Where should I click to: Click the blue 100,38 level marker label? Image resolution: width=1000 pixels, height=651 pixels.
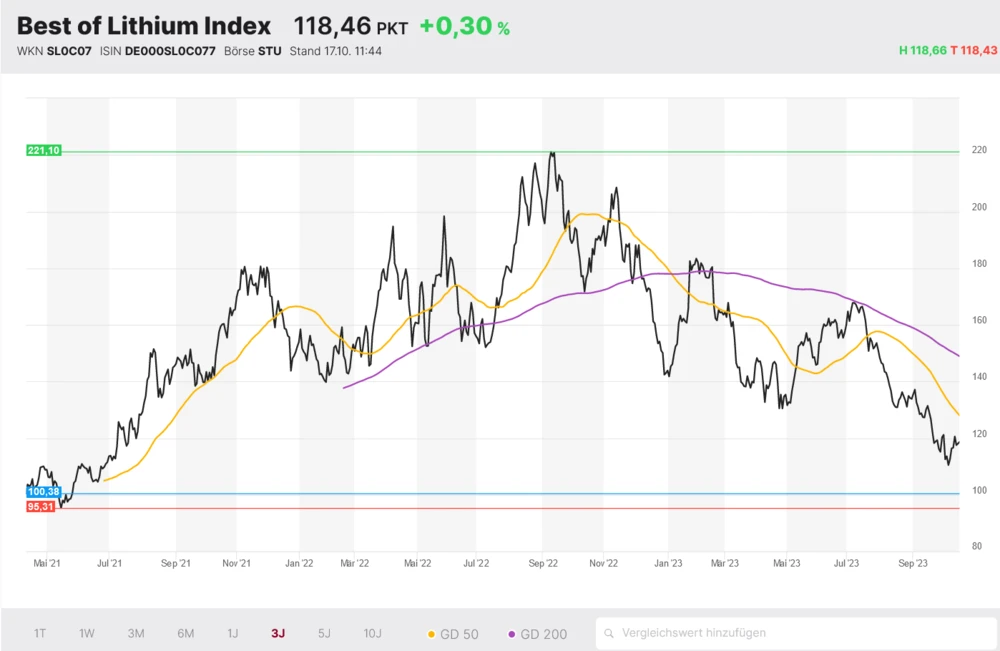[x=44, y=491]
